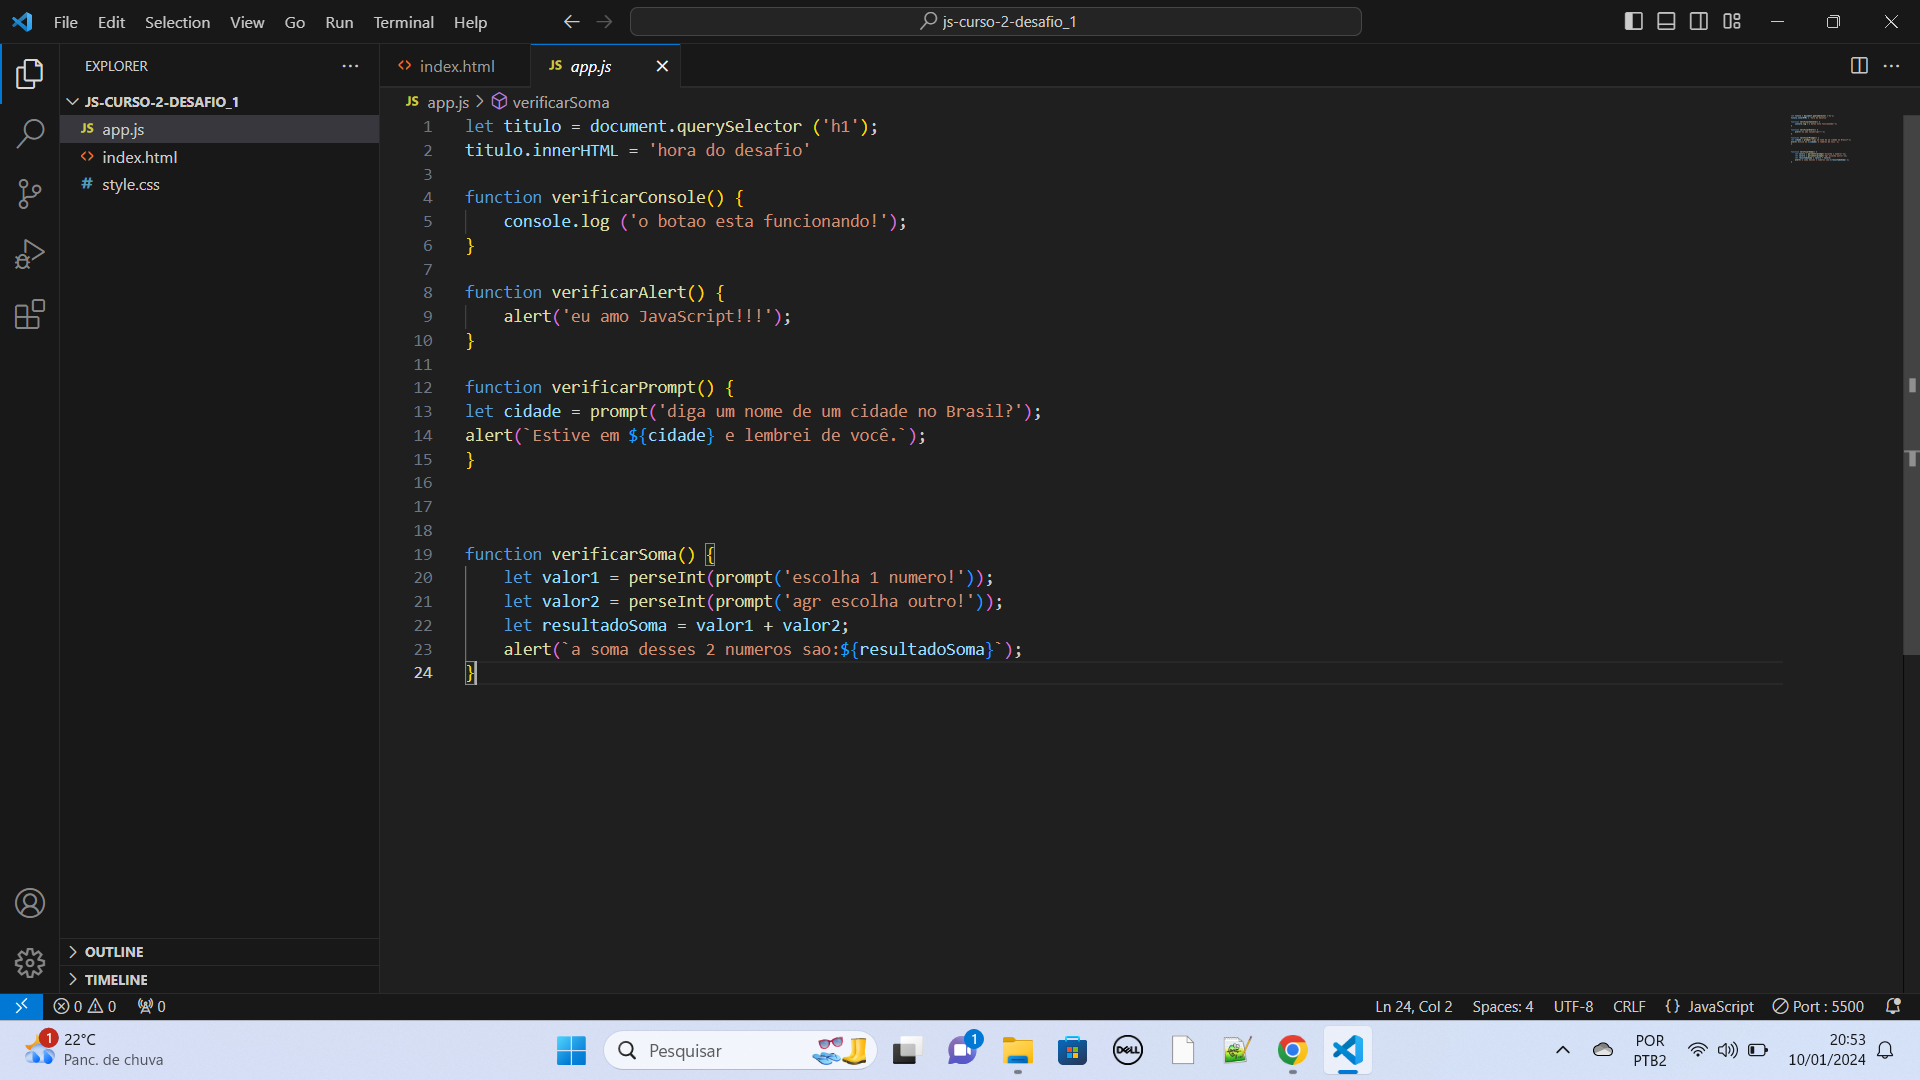Click ports forwarded status indicator
Screen dimensions: 1920x1080
click(152, 1006)
